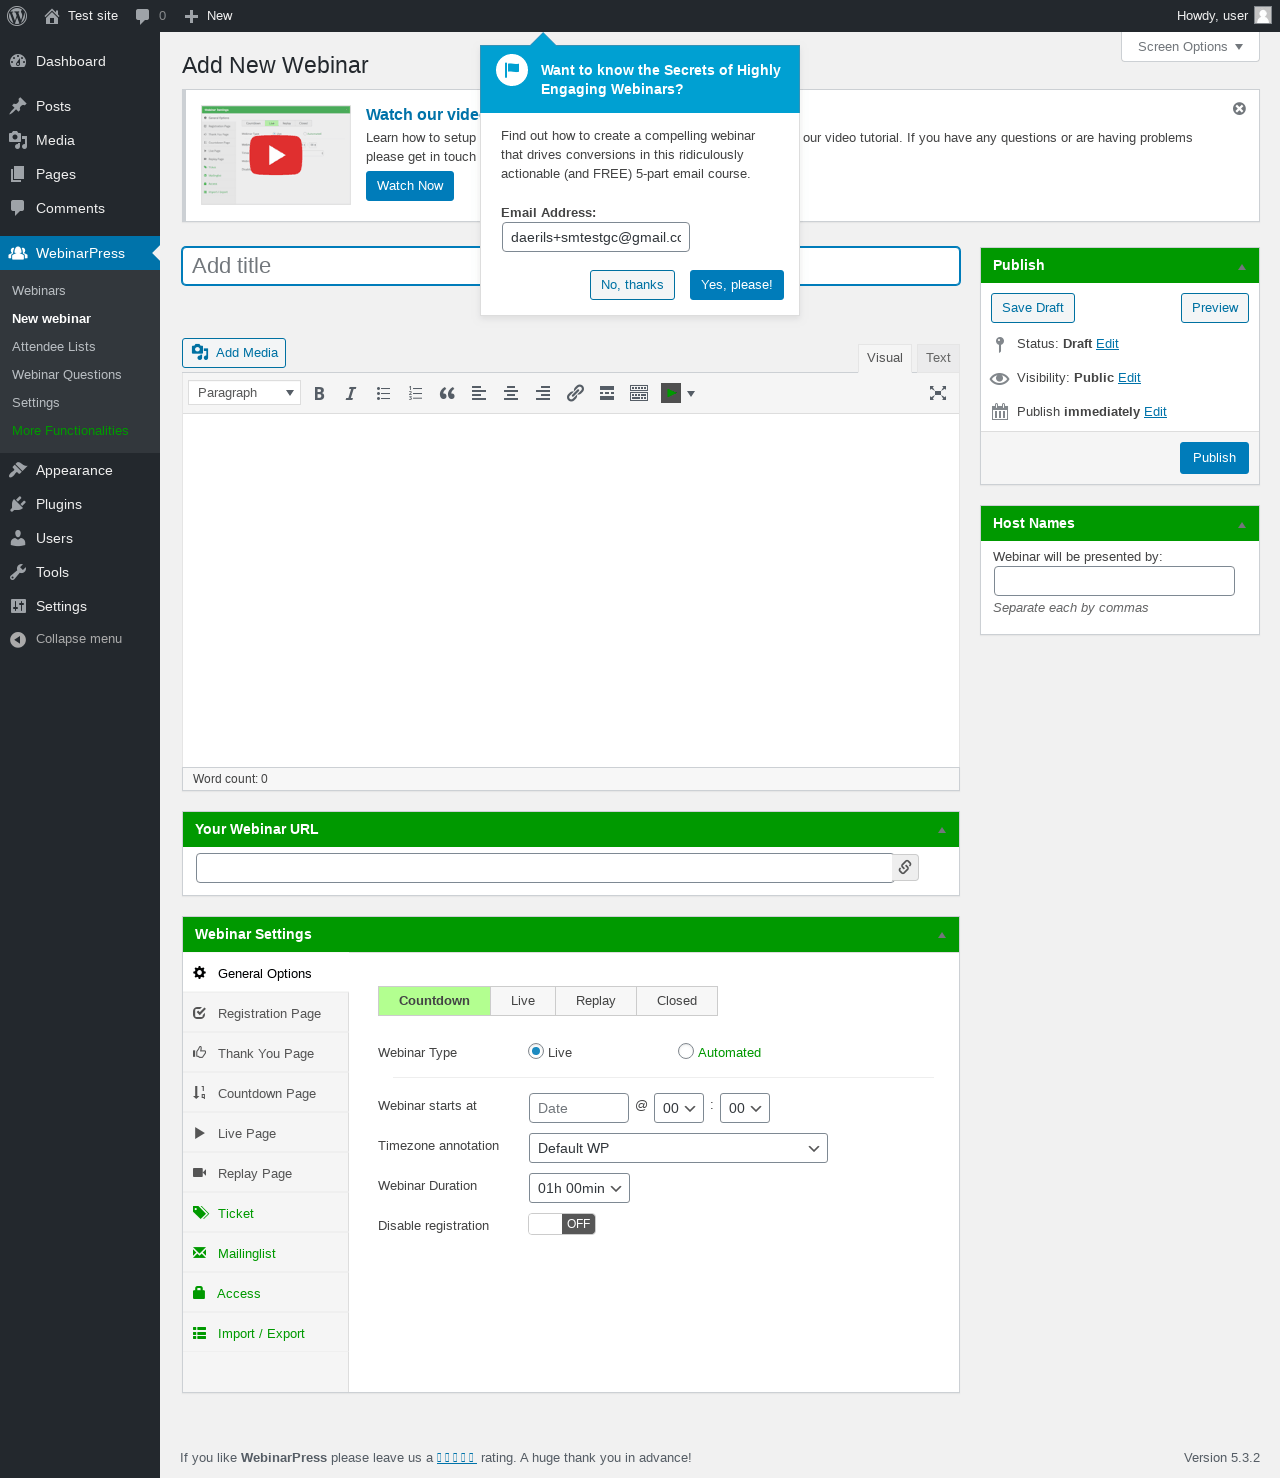Collapse the admin sidebar menu
Screen dimensions: 1280x1478
pos(80,639)
